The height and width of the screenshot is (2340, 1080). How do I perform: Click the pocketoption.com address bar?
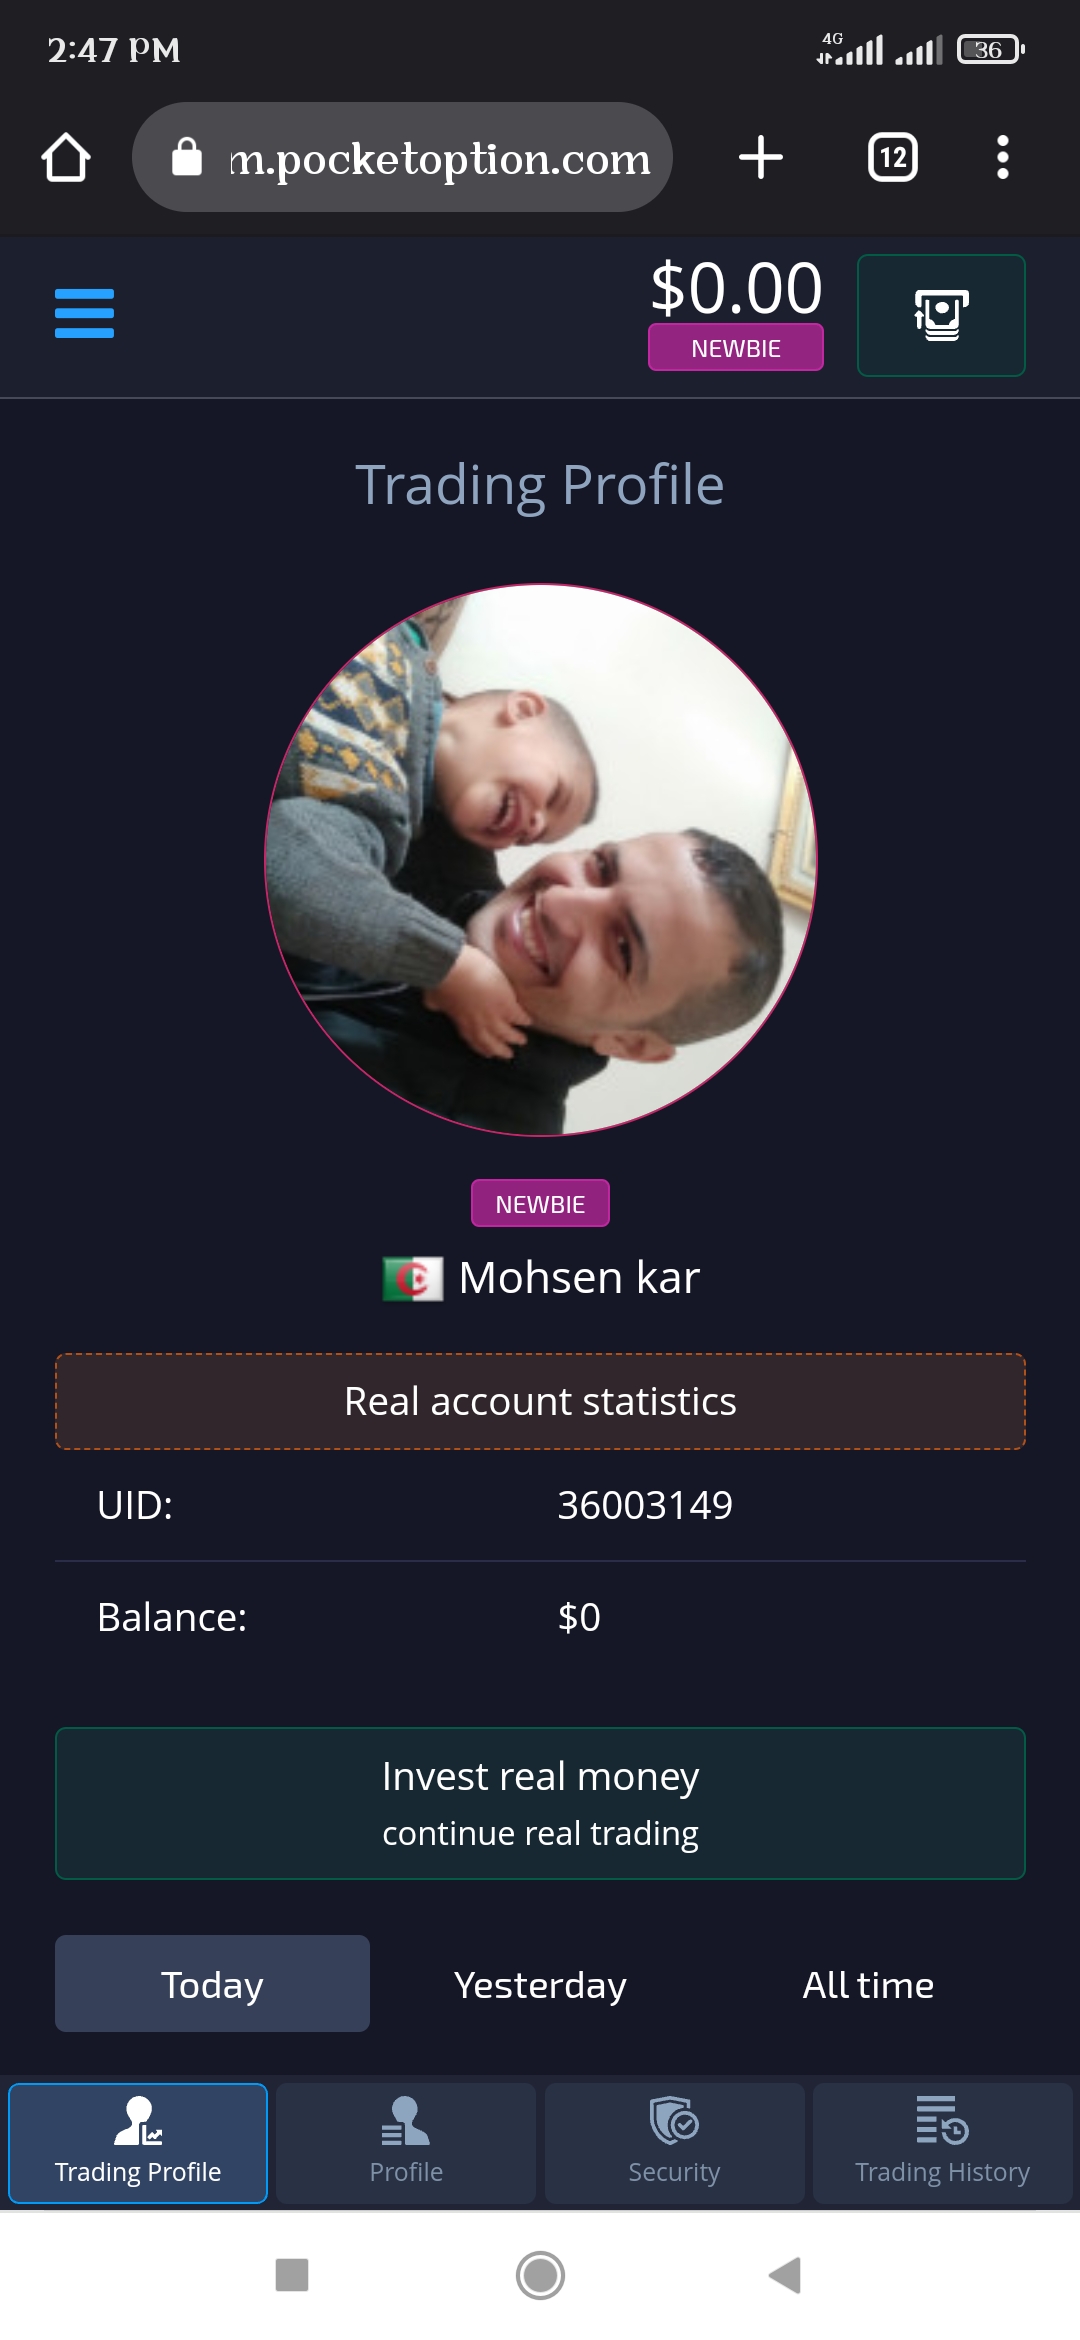[402, 157]
